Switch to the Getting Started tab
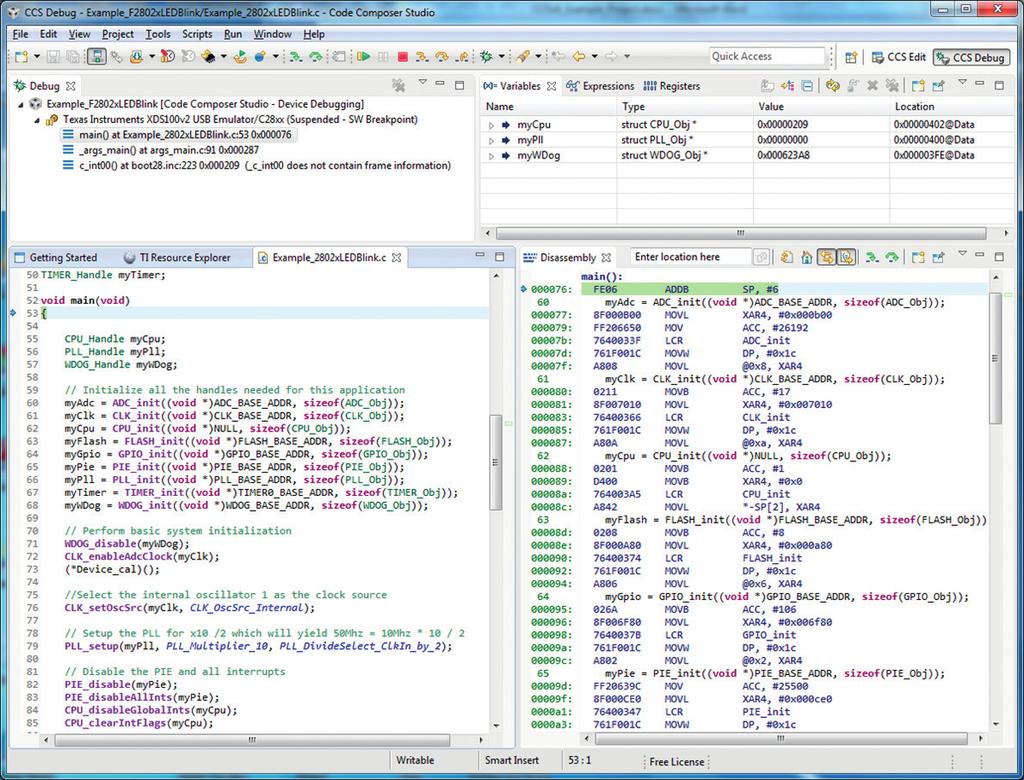The width and height of the screenshot is (1024, 780). tap(56, 257)
